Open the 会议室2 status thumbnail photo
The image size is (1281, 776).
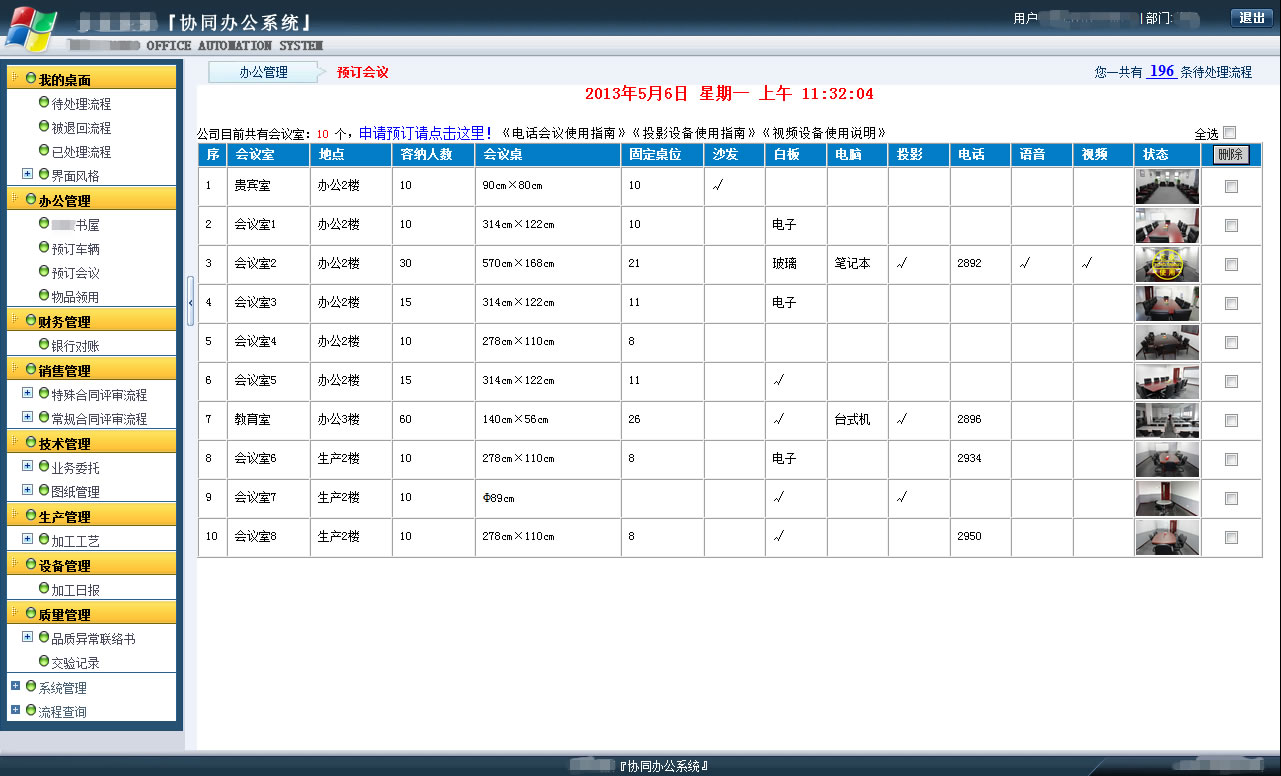point(1167,264)
